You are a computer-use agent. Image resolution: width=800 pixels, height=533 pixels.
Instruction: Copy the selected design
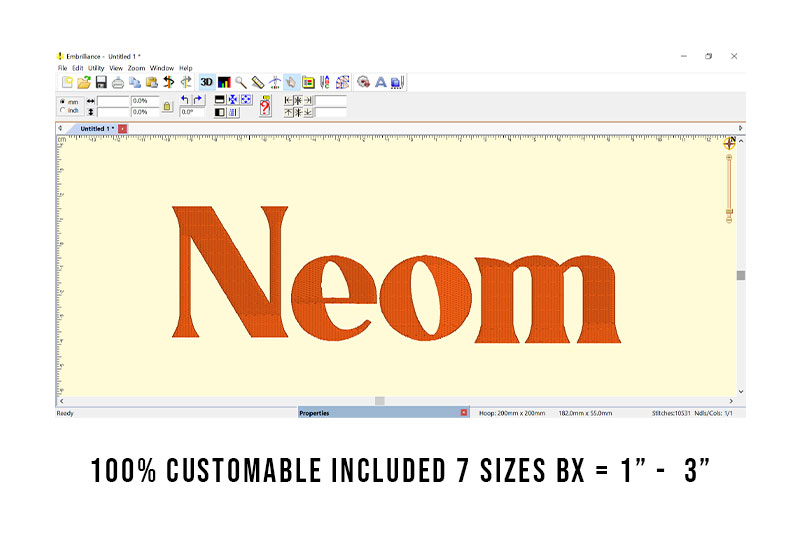[x=135, y=82]
